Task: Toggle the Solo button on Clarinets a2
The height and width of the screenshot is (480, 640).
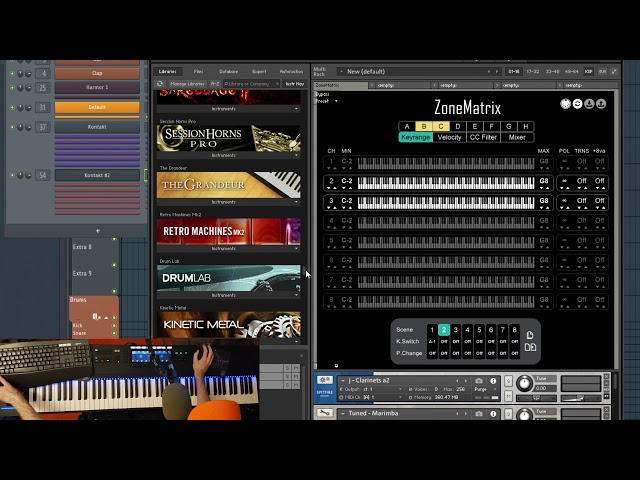Action: tap(508, 381)
